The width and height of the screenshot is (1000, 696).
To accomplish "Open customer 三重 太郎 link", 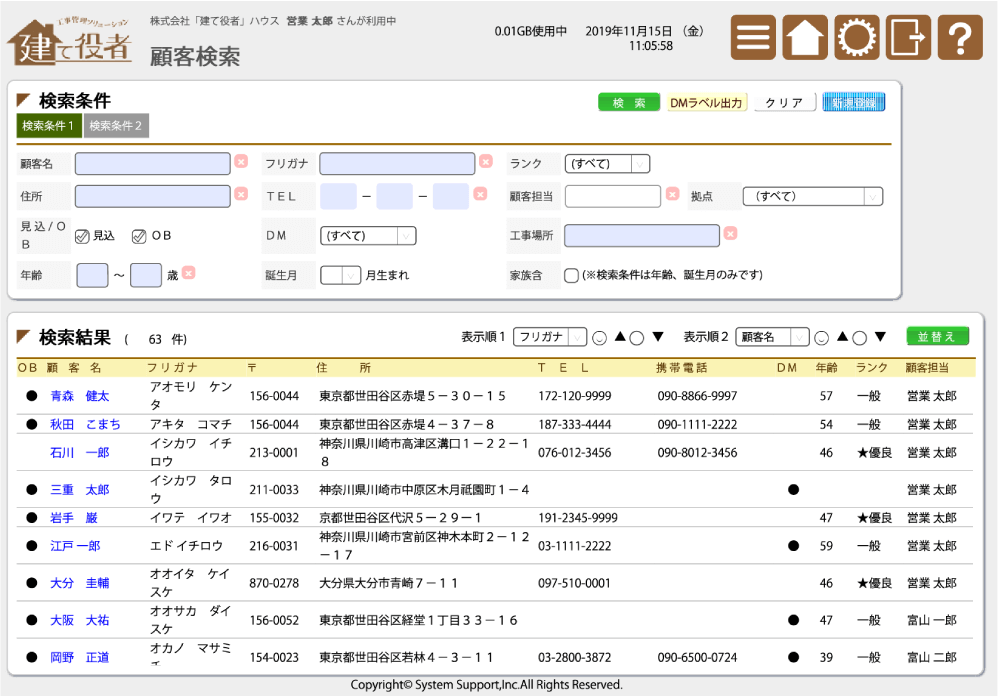I will click(80, 490).
